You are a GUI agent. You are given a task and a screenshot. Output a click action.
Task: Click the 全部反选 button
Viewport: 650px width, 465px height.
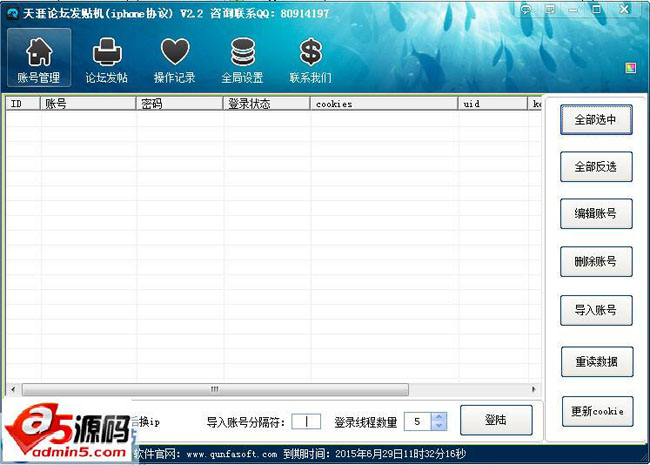596,167
